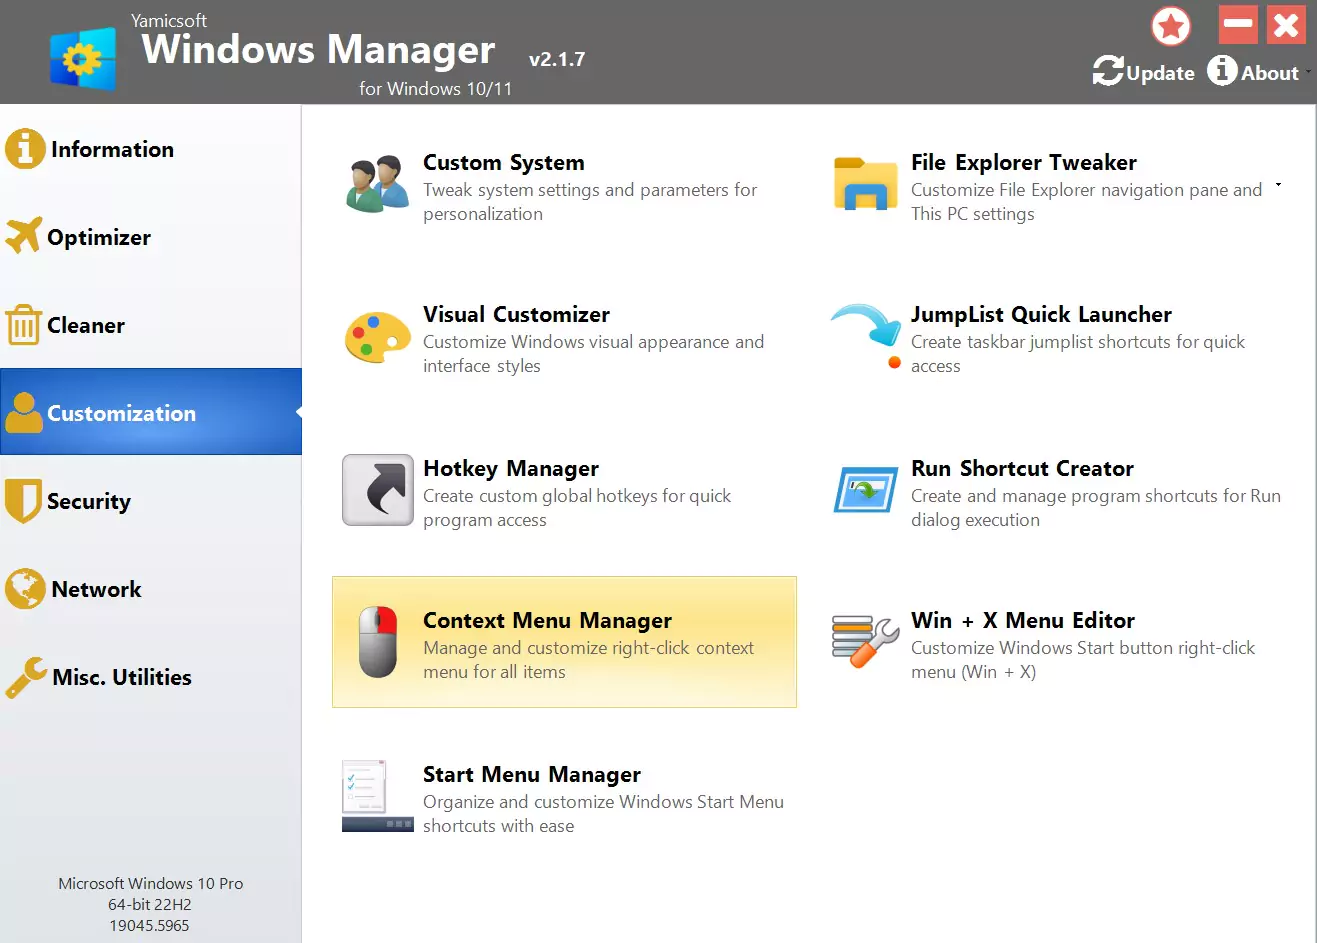Launch Custom System by its title
This screenshot has width=1317, height=943.
504,162
